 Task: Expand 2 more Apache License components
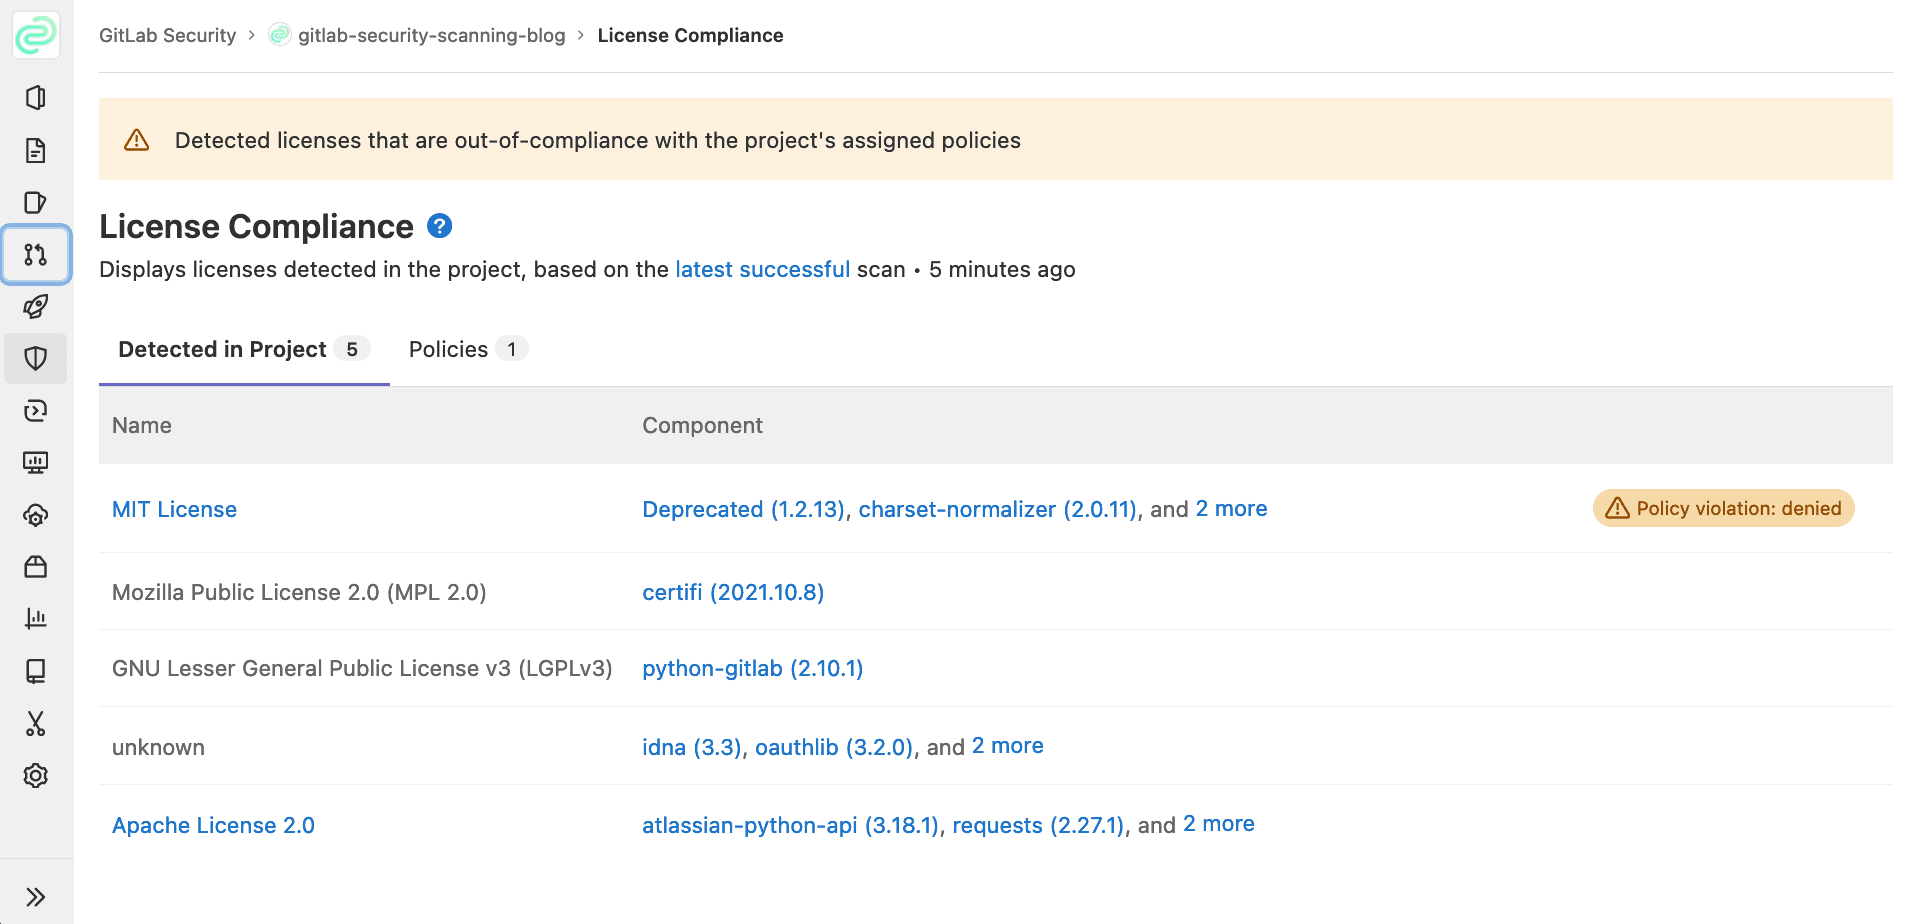tap(1218, 824)
